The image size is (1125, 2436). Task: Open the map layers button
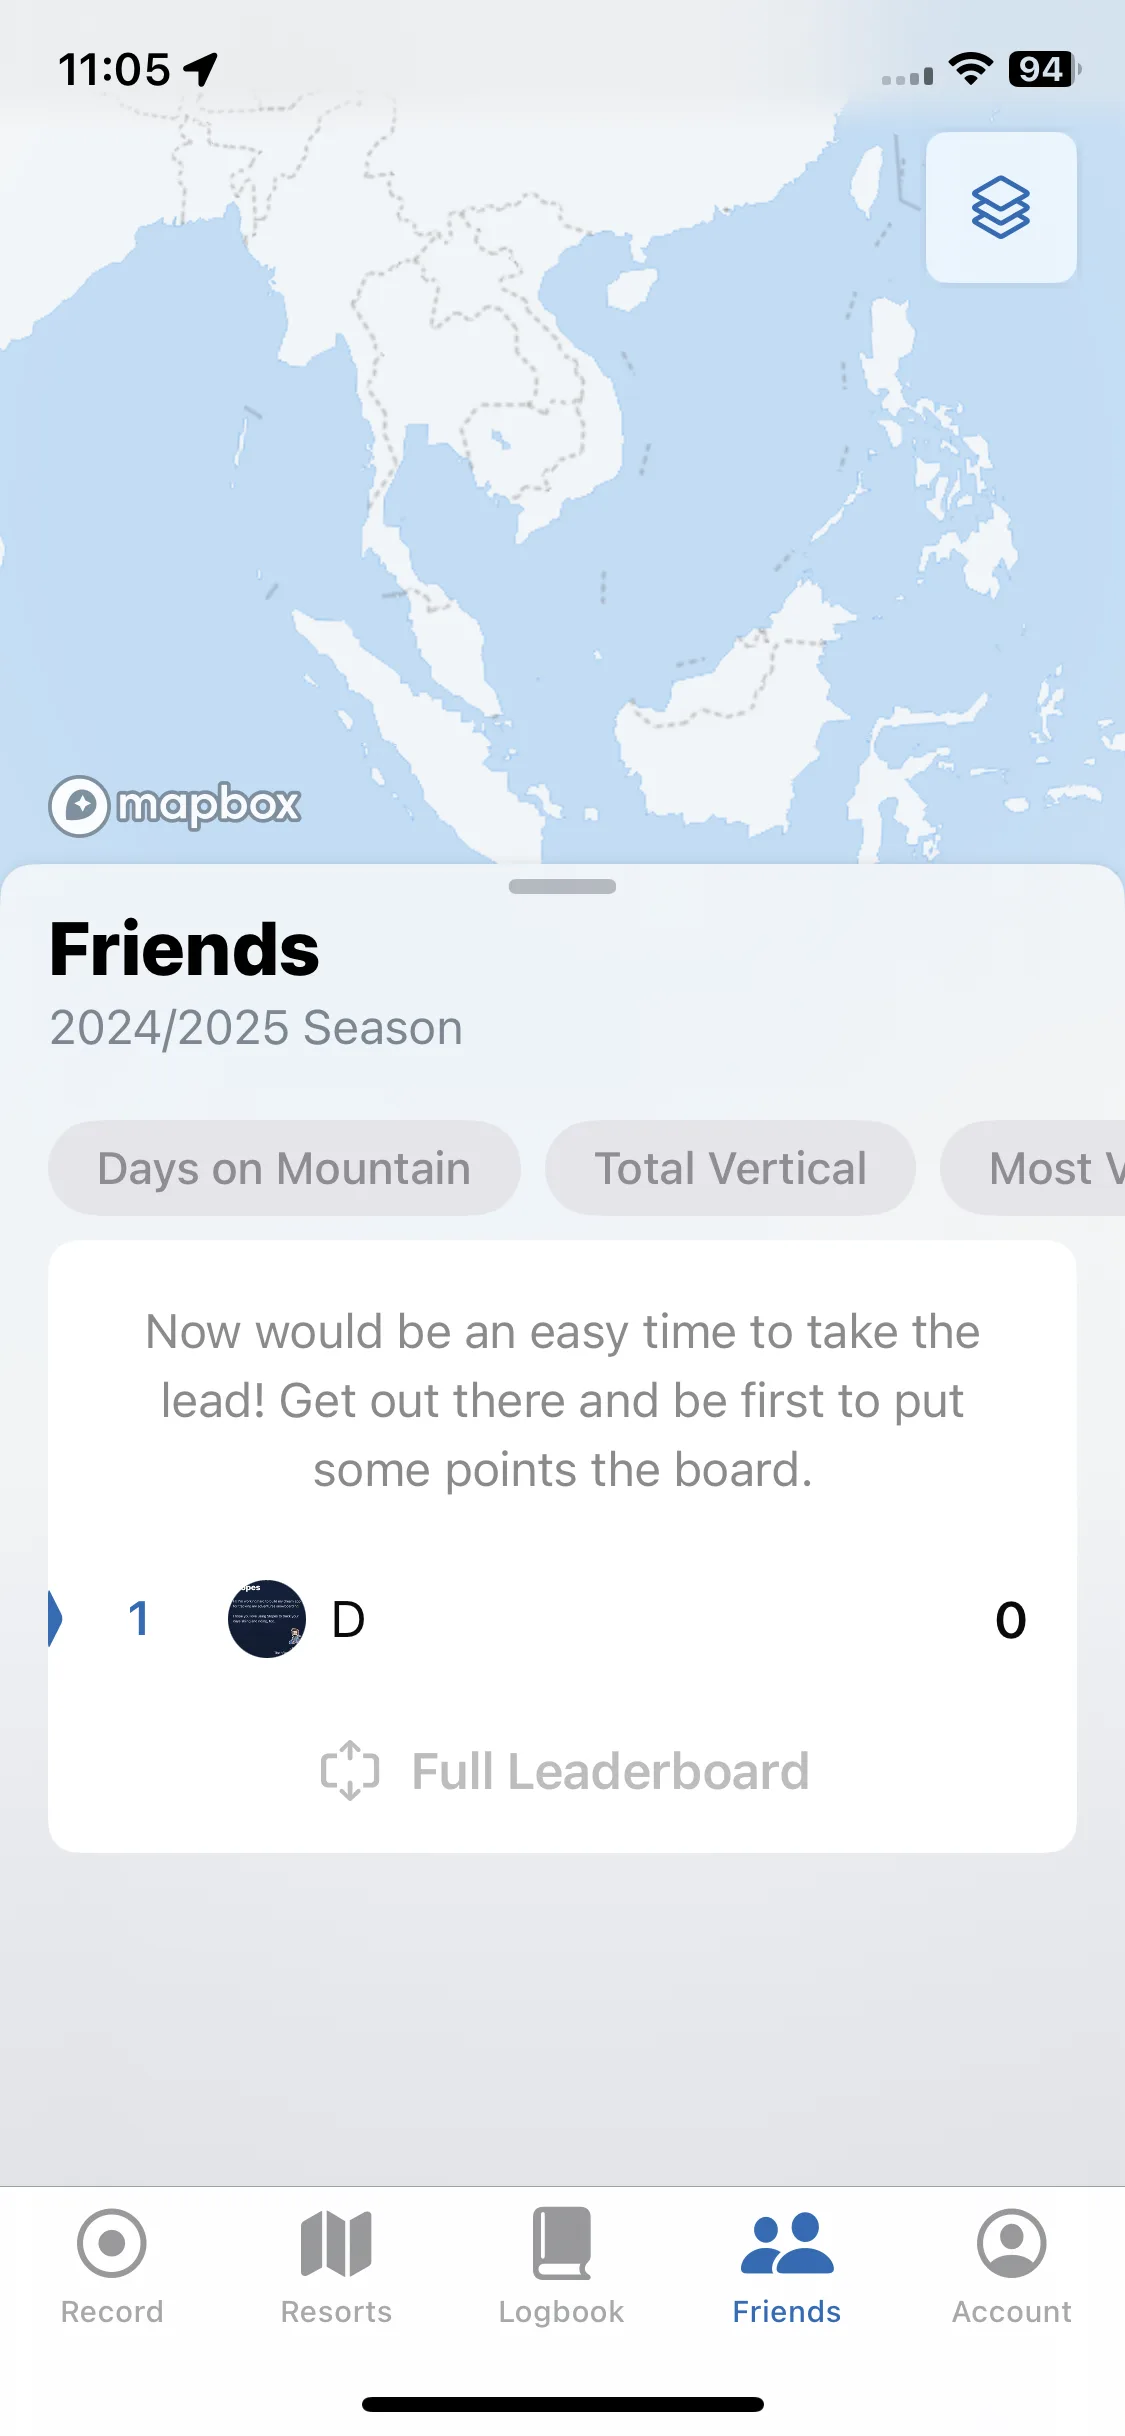pyautogui.click(x=1001, y=207)
